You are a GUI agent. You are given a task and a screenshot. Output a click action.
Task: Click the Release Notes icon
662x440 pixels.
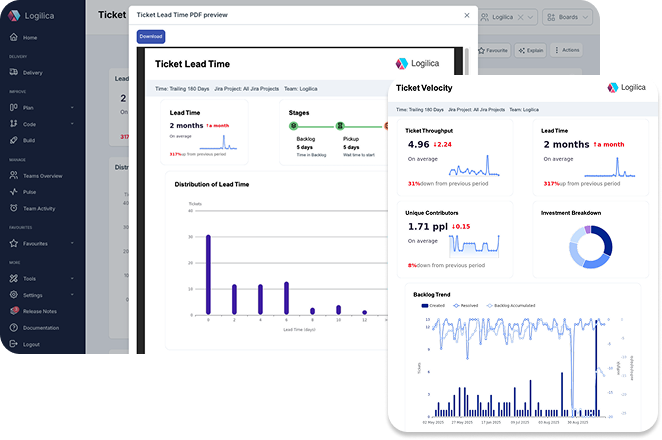pos(14,311)
